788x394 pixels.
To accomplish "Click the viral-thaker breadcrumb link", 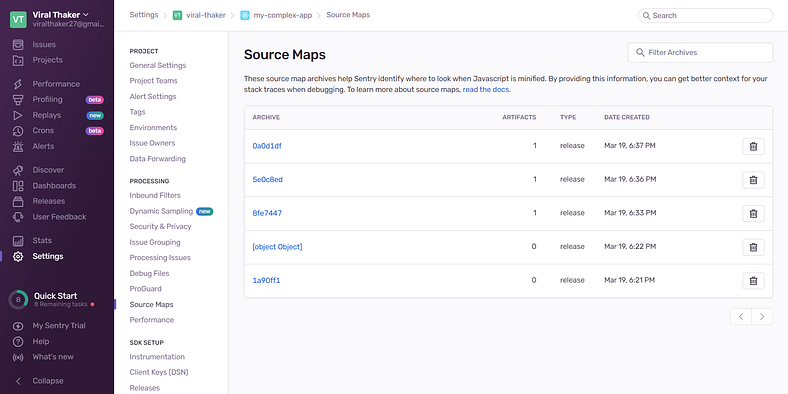I will [x=206, y=16].
